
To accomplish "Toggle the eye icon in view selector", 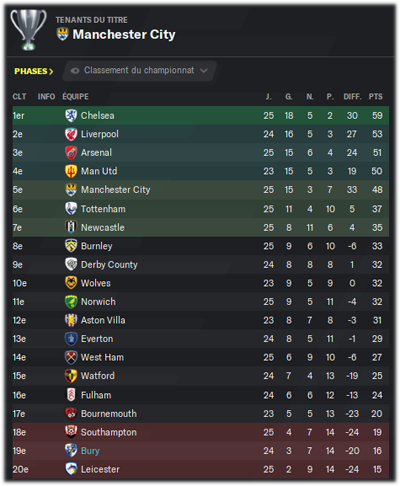I will [75, 71].
